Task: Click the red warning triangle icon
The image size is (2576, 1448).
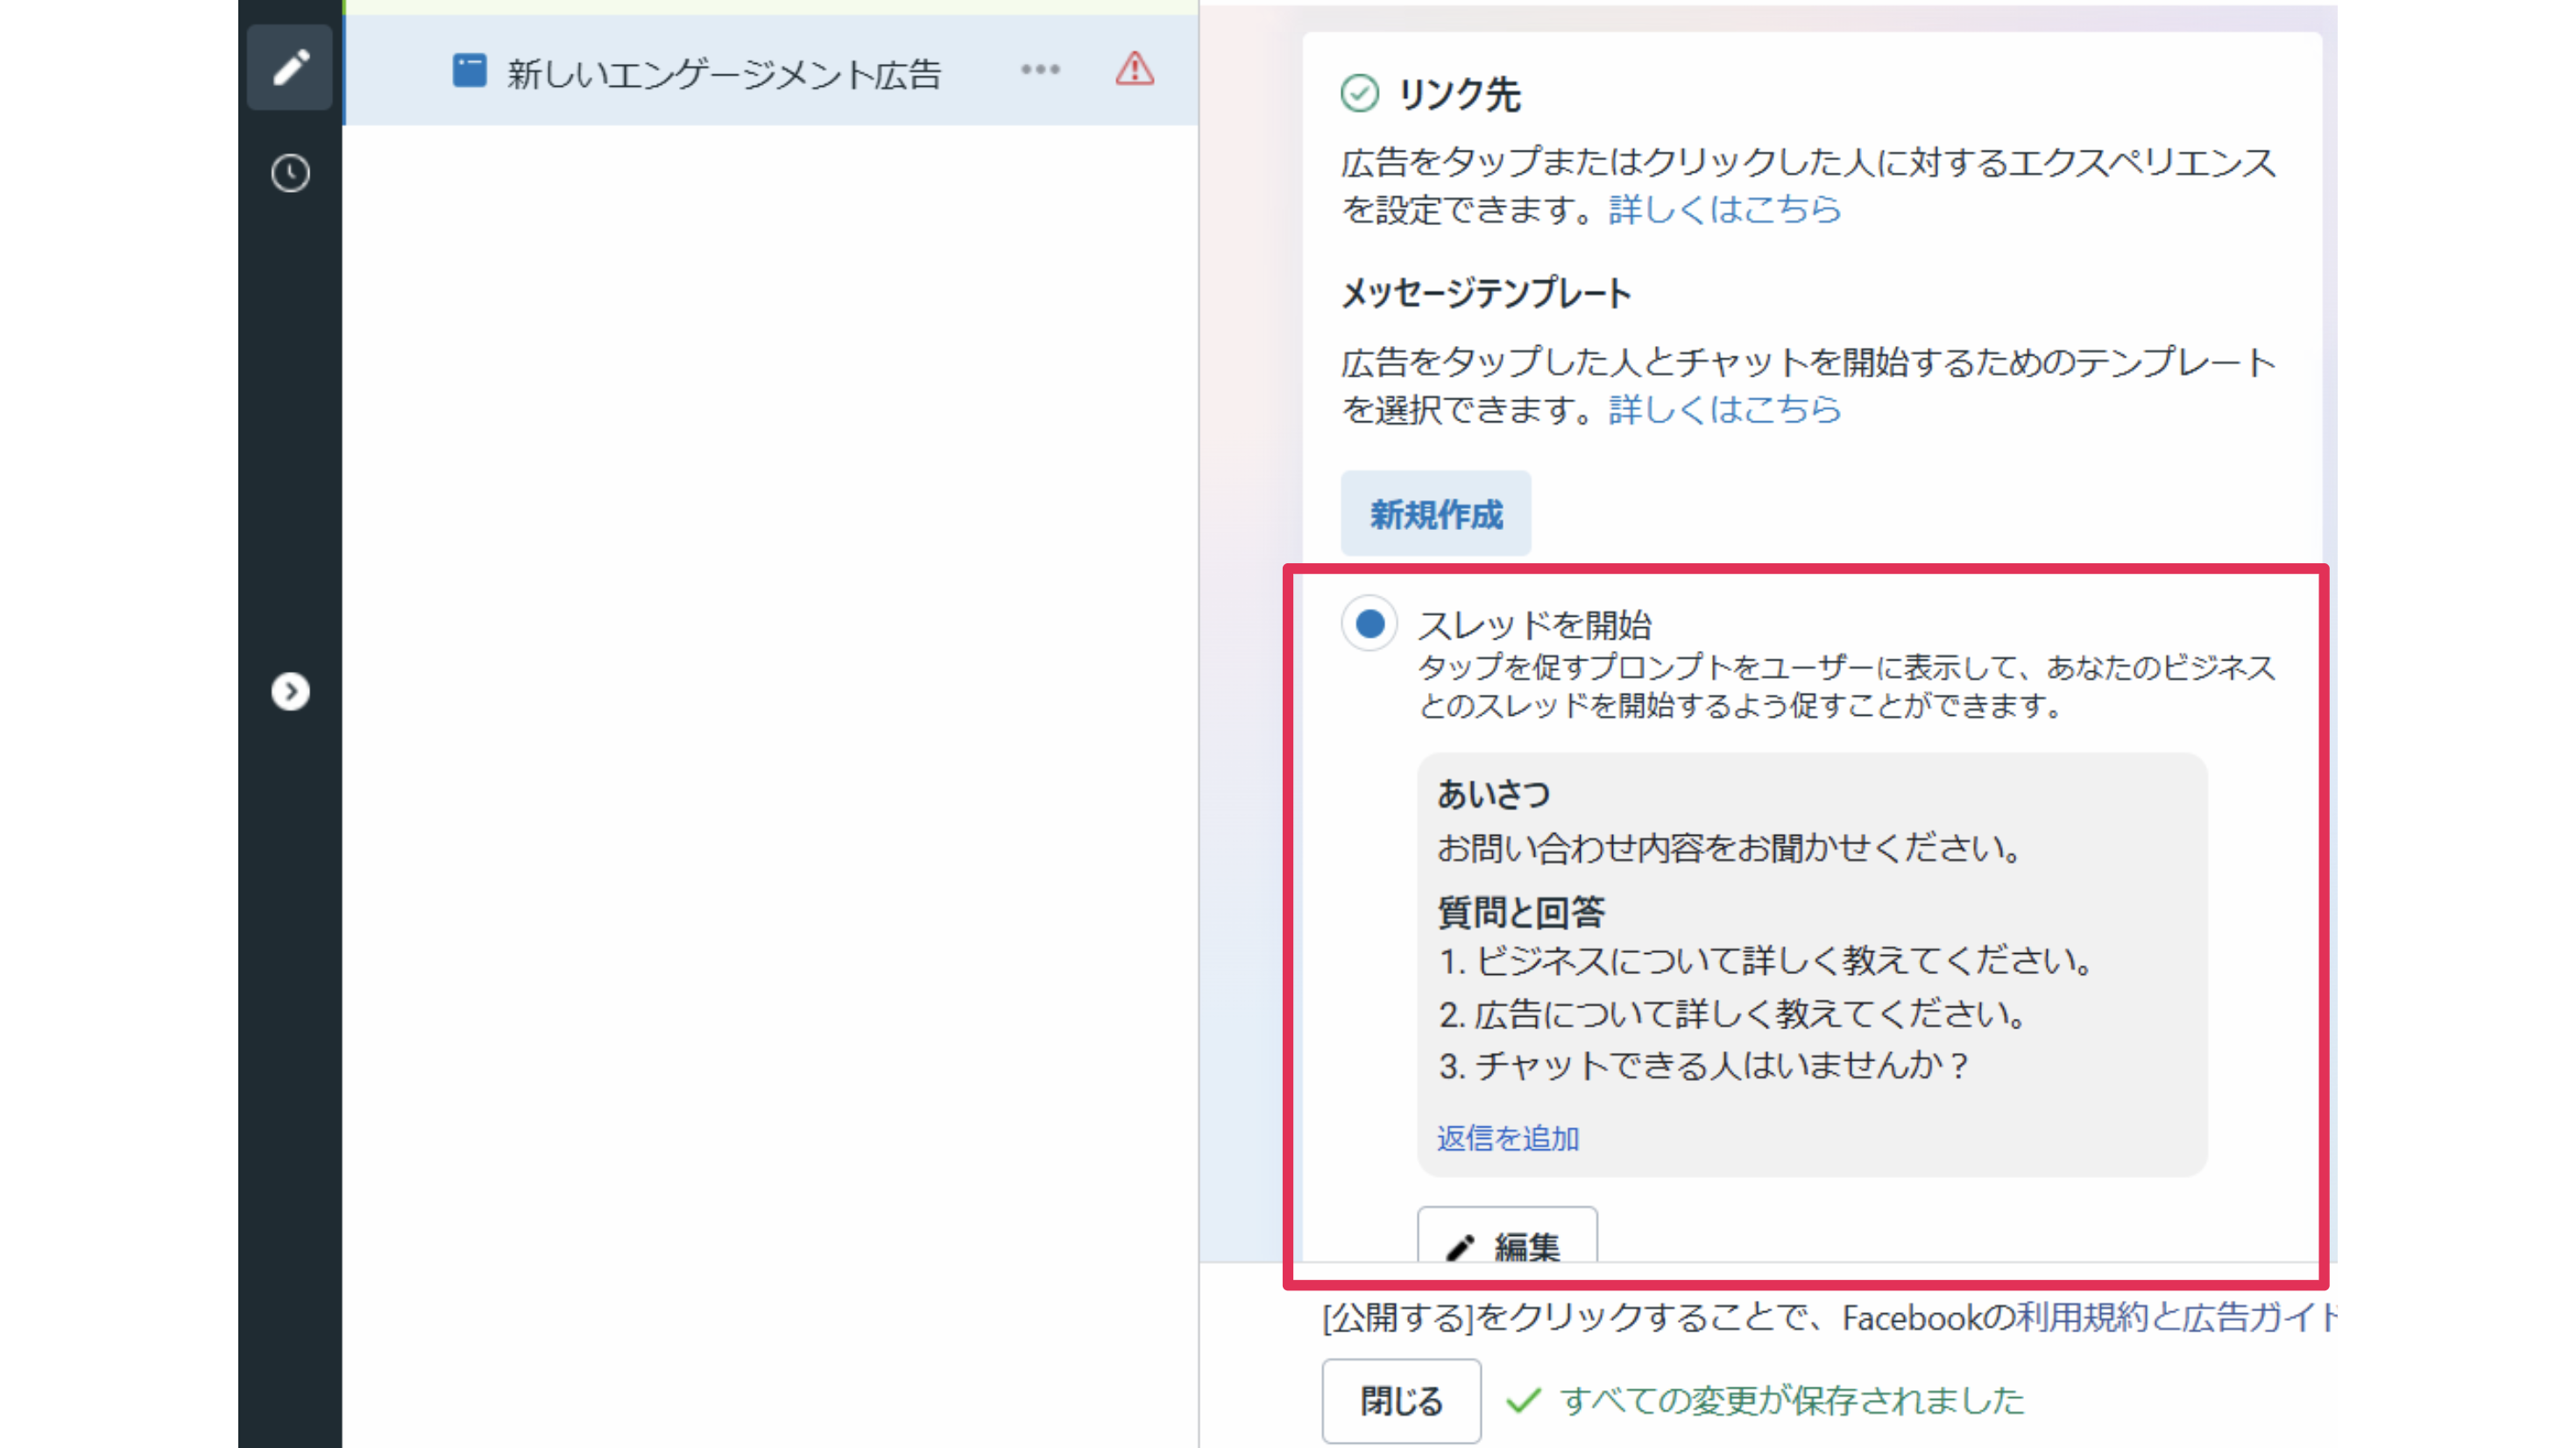Action: 1135,69
